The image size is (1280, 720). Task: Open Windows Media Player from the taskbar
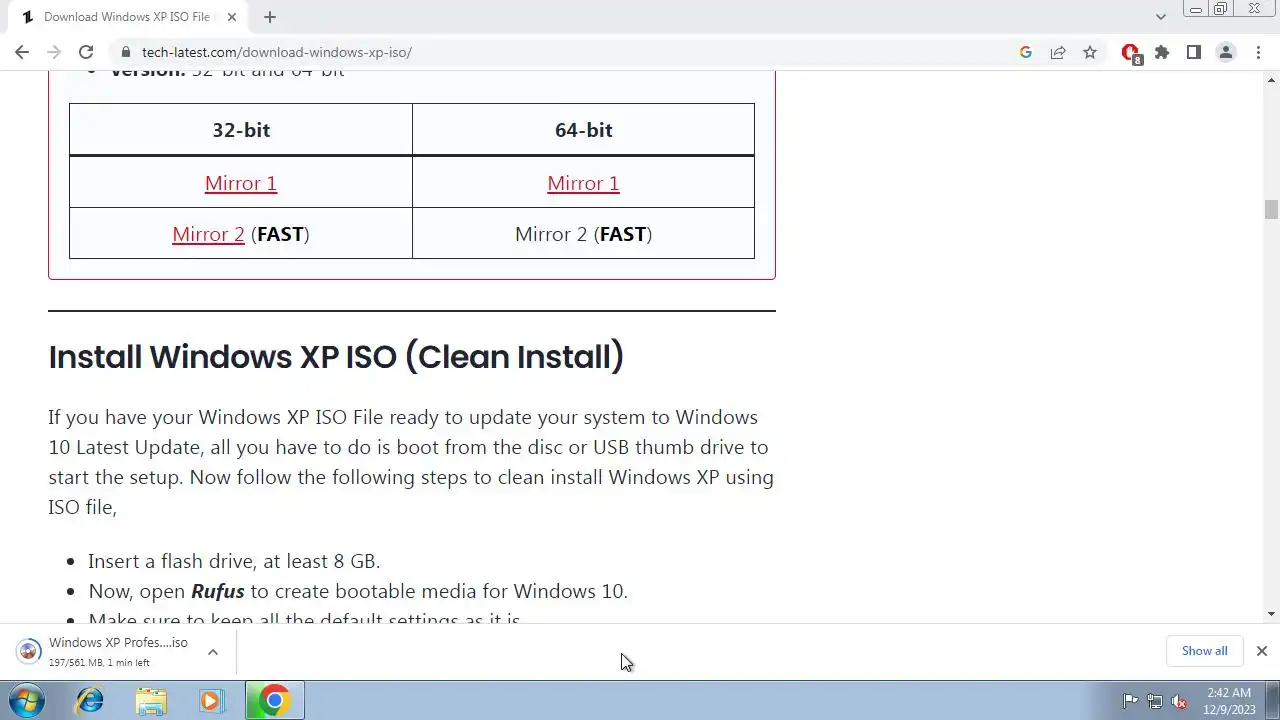pyautogui.click(x=211, y=701)
